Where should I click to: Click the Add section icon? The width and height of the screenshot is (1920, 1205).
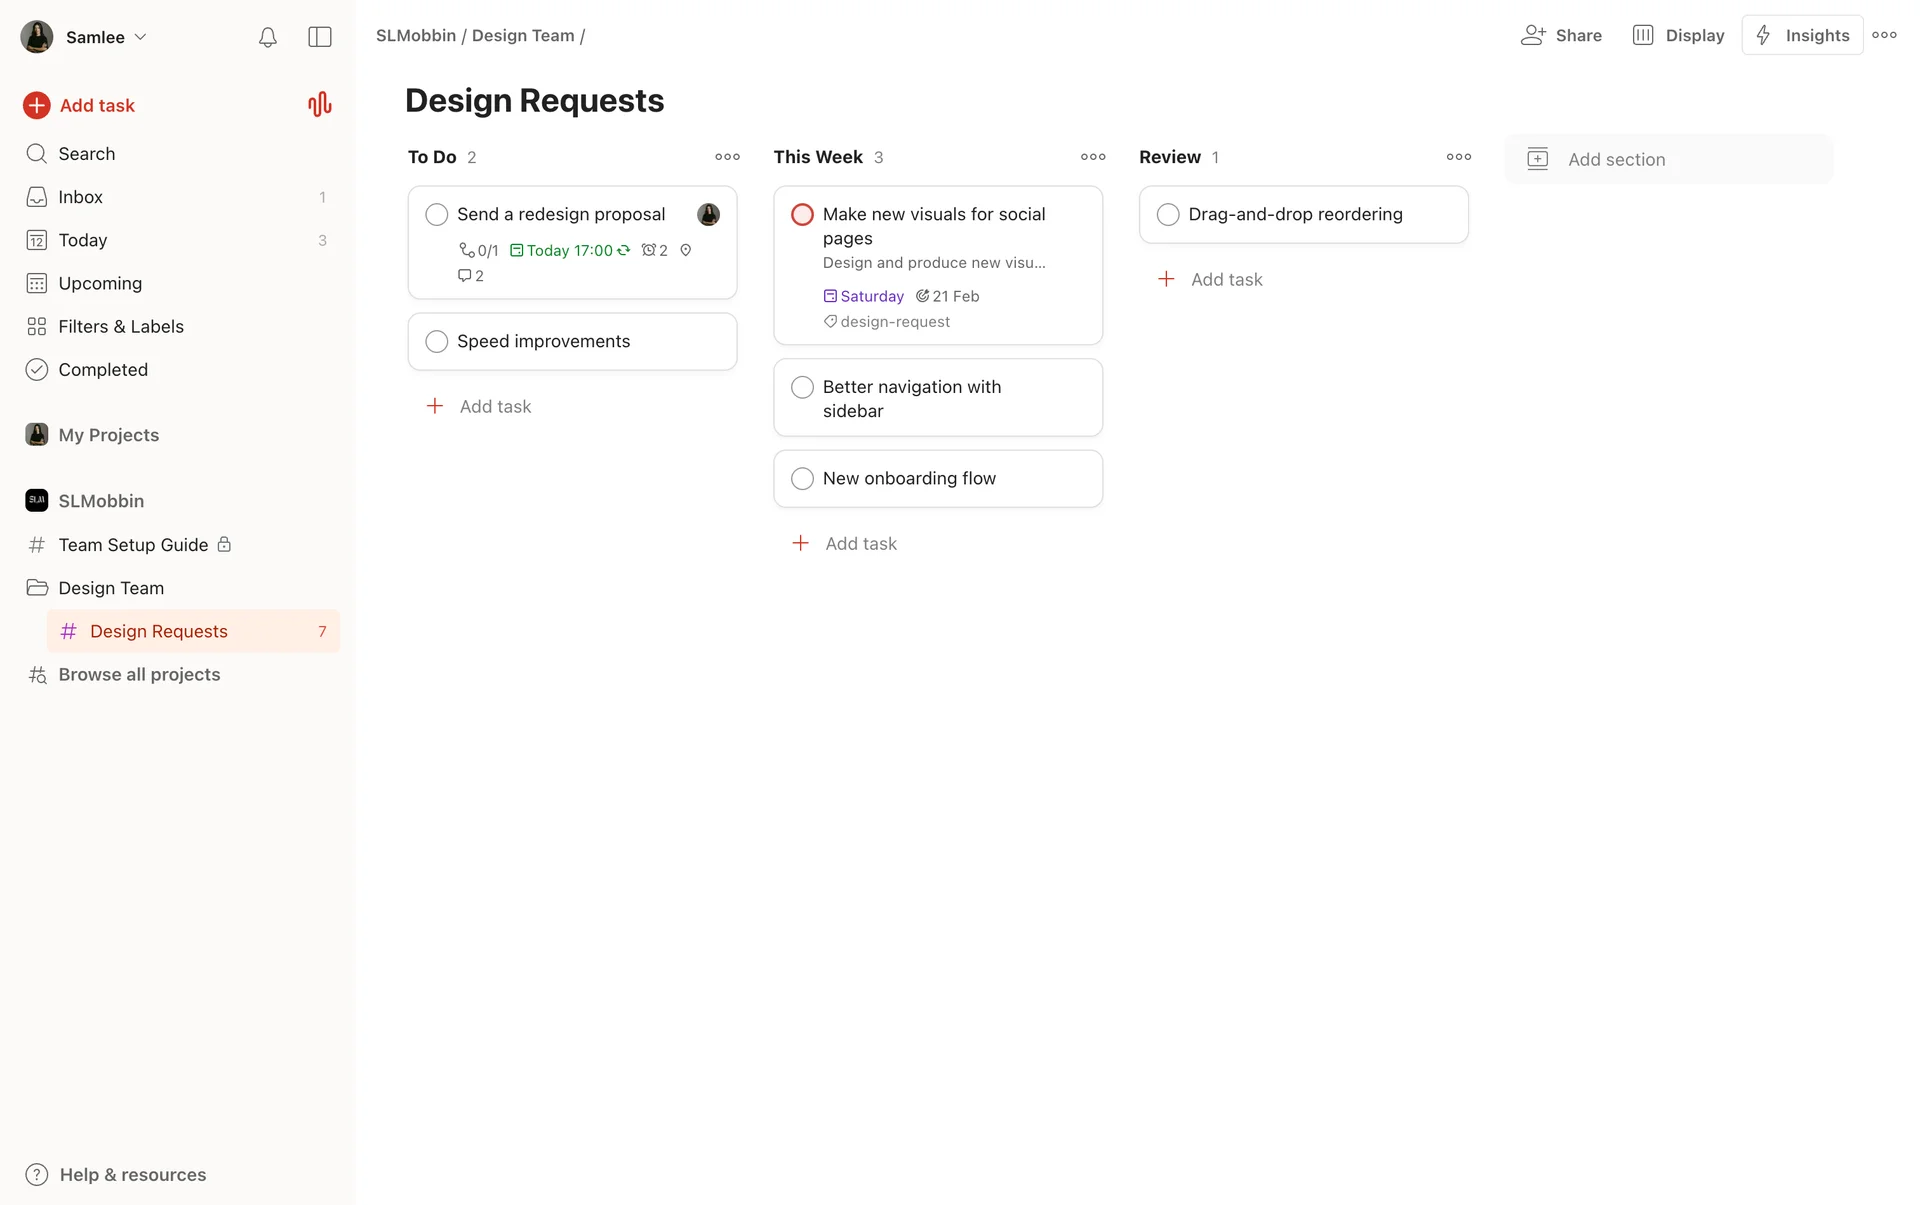click(x=1537, y=159)
